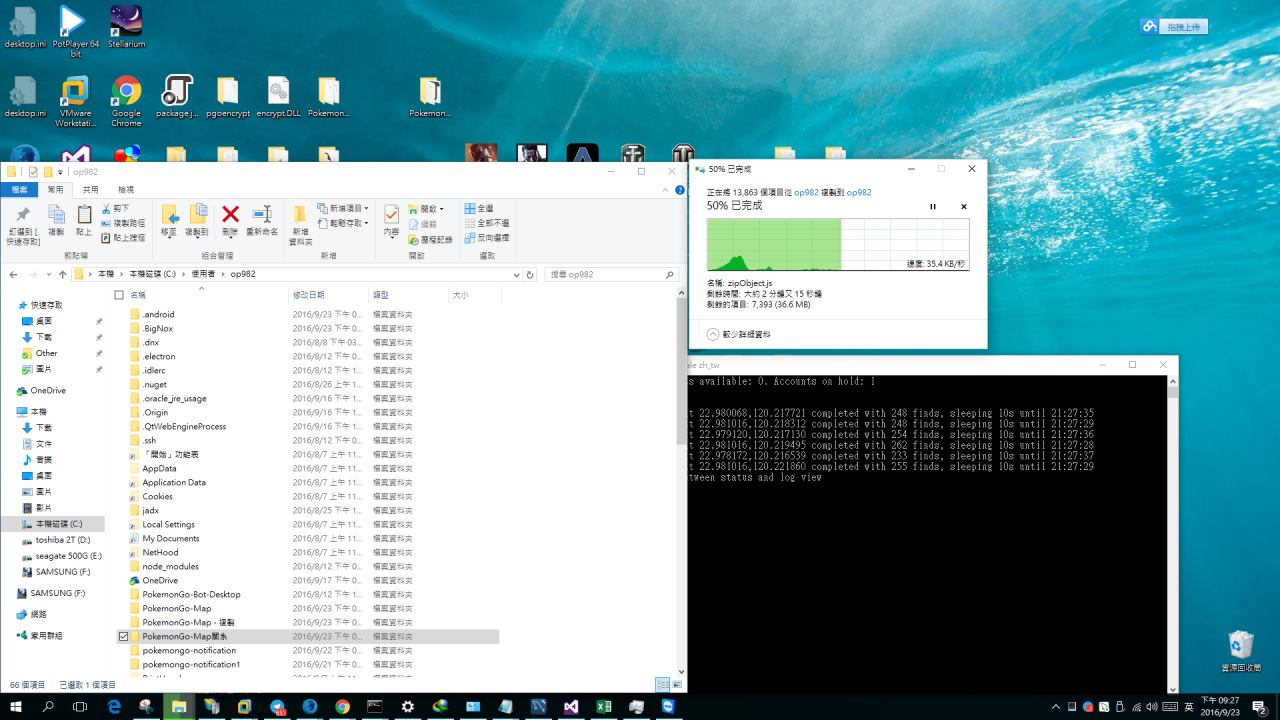The width and height of the screenshot is (1280, 720).
Task: Uncheck the PokemonGo-Map folder checkbox
Action: (x=123, y=636)
